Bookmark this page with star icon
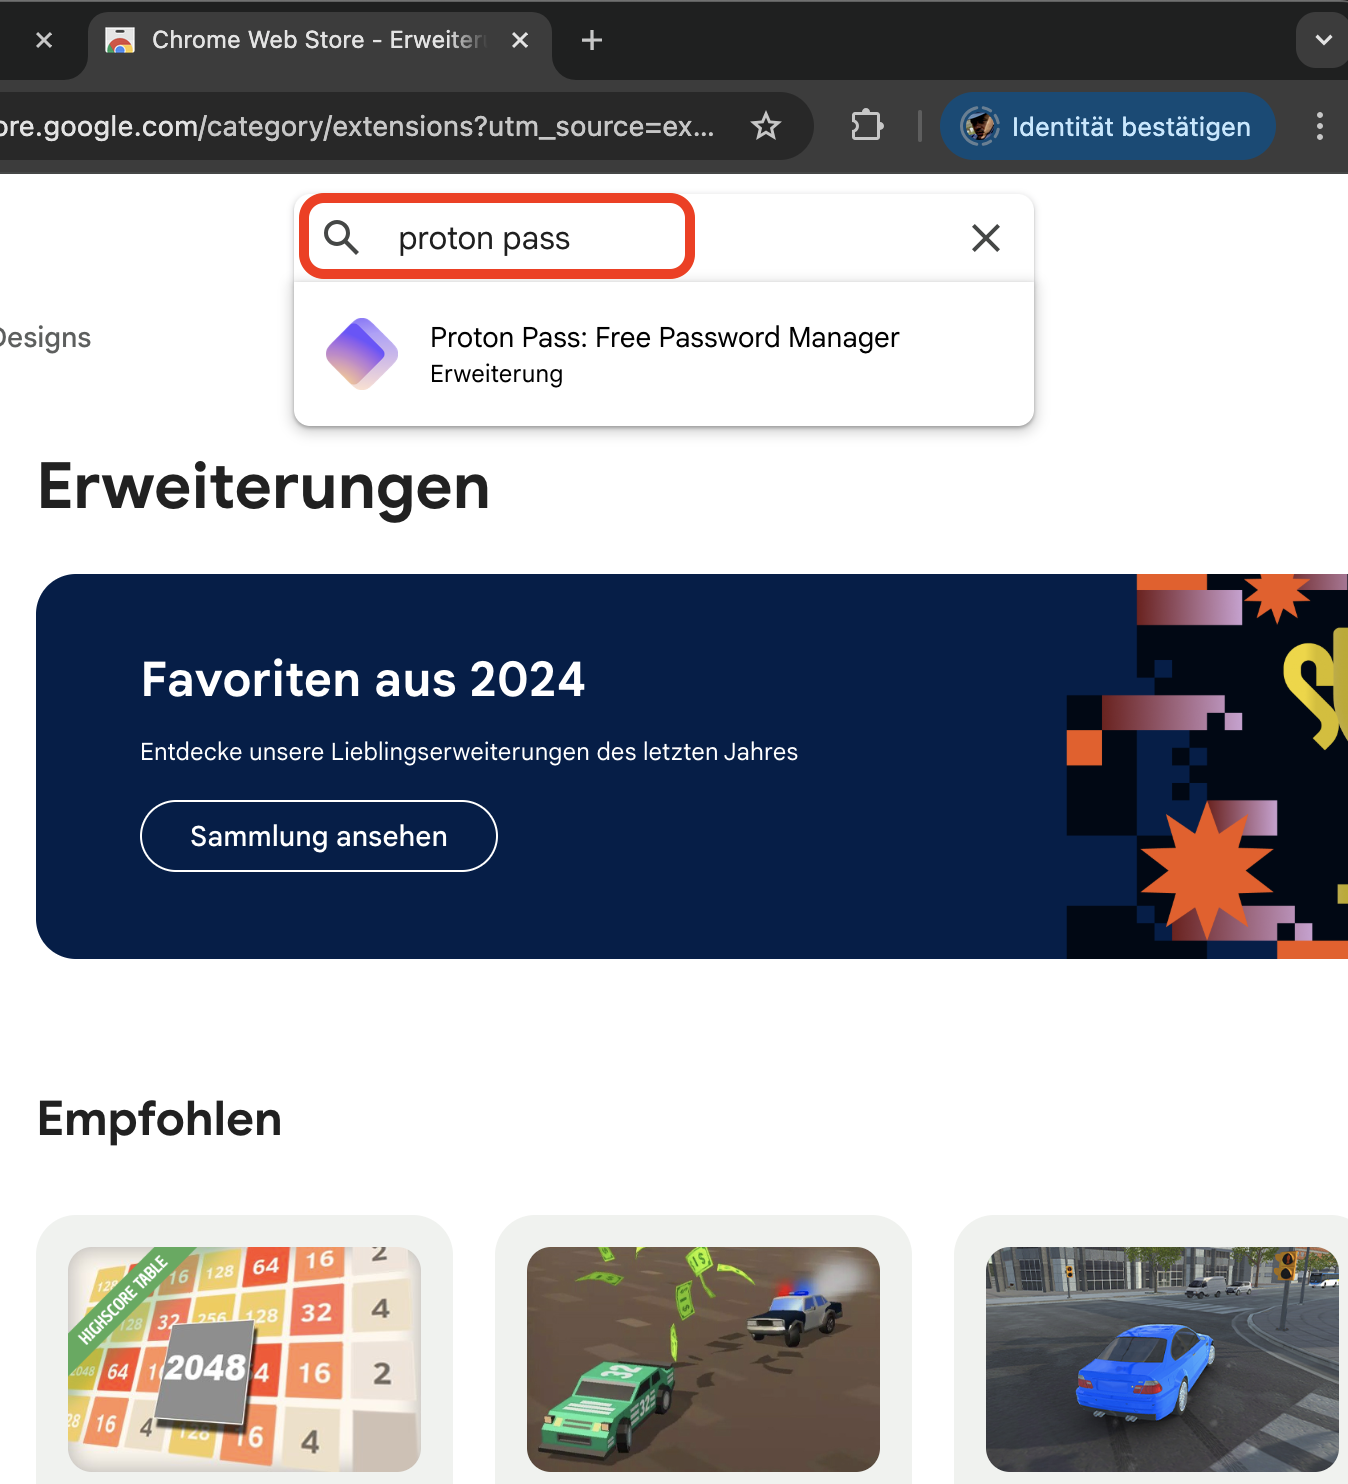Viewport: 1348px width, 1484px height. coord(766,126)
